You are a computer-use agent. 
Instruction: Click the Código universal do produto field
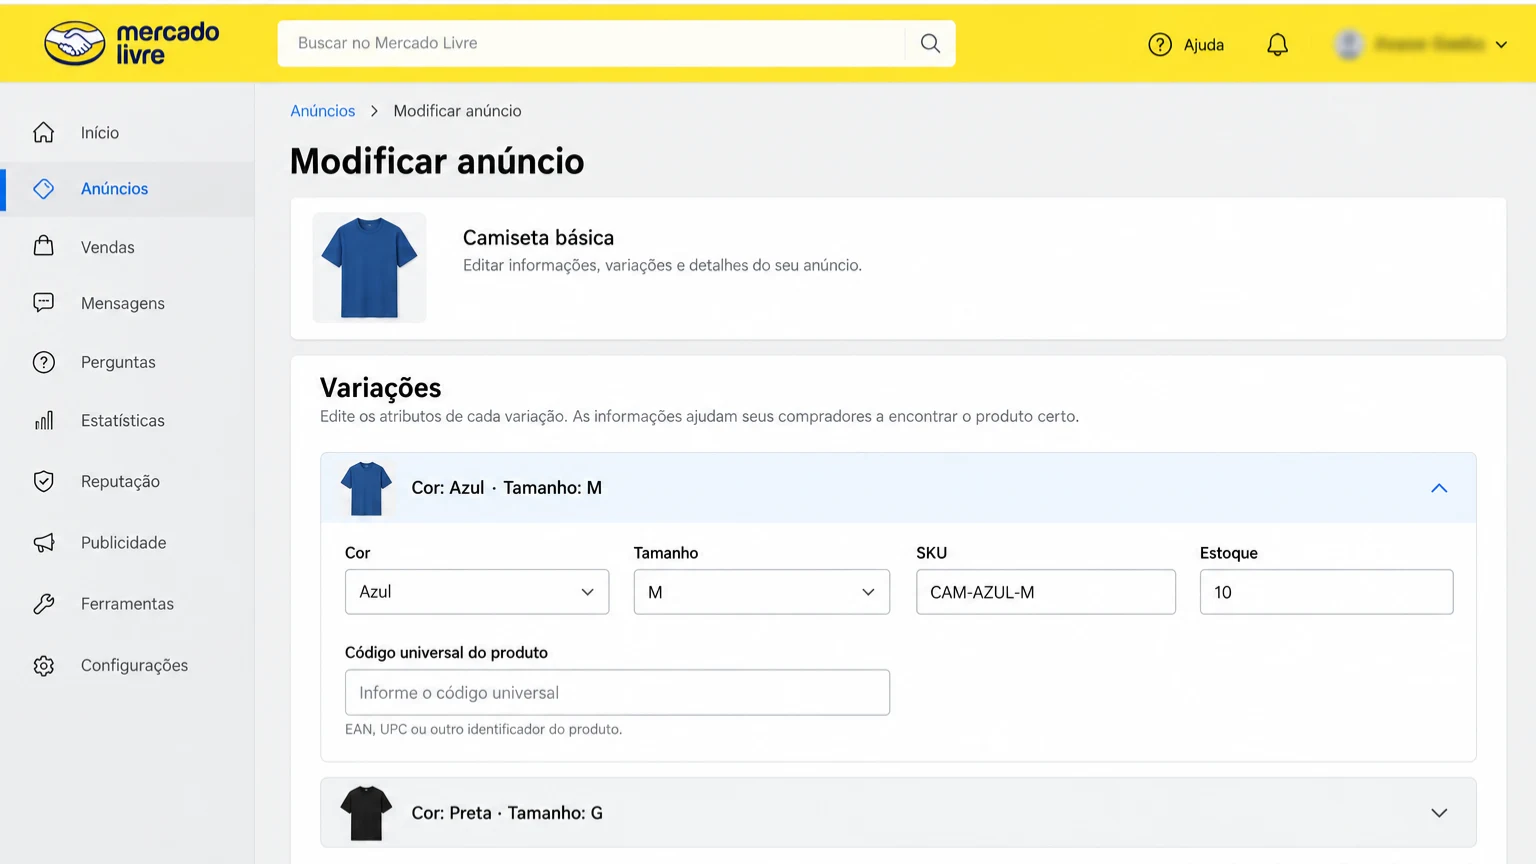click(x=617, y=692)
